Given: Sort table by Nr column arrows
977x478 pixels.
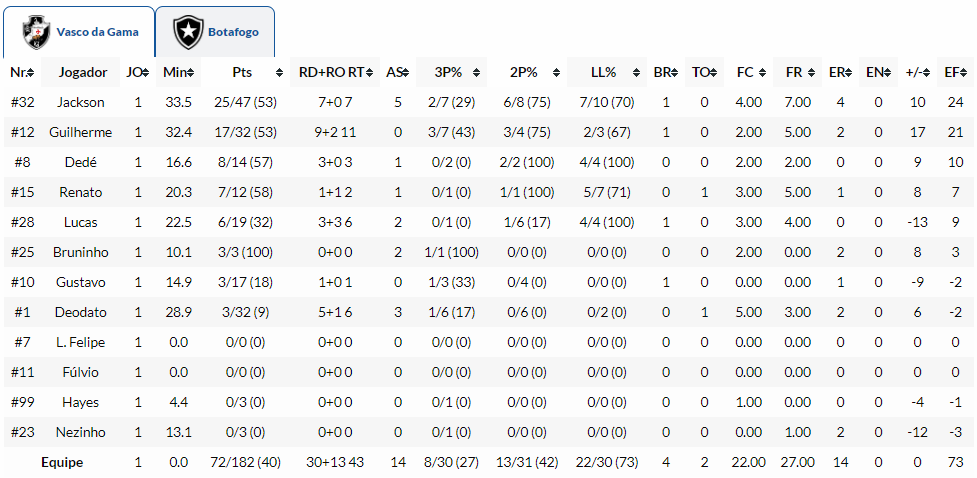Looking at the screenshot, I should click(x=33, y=73).
